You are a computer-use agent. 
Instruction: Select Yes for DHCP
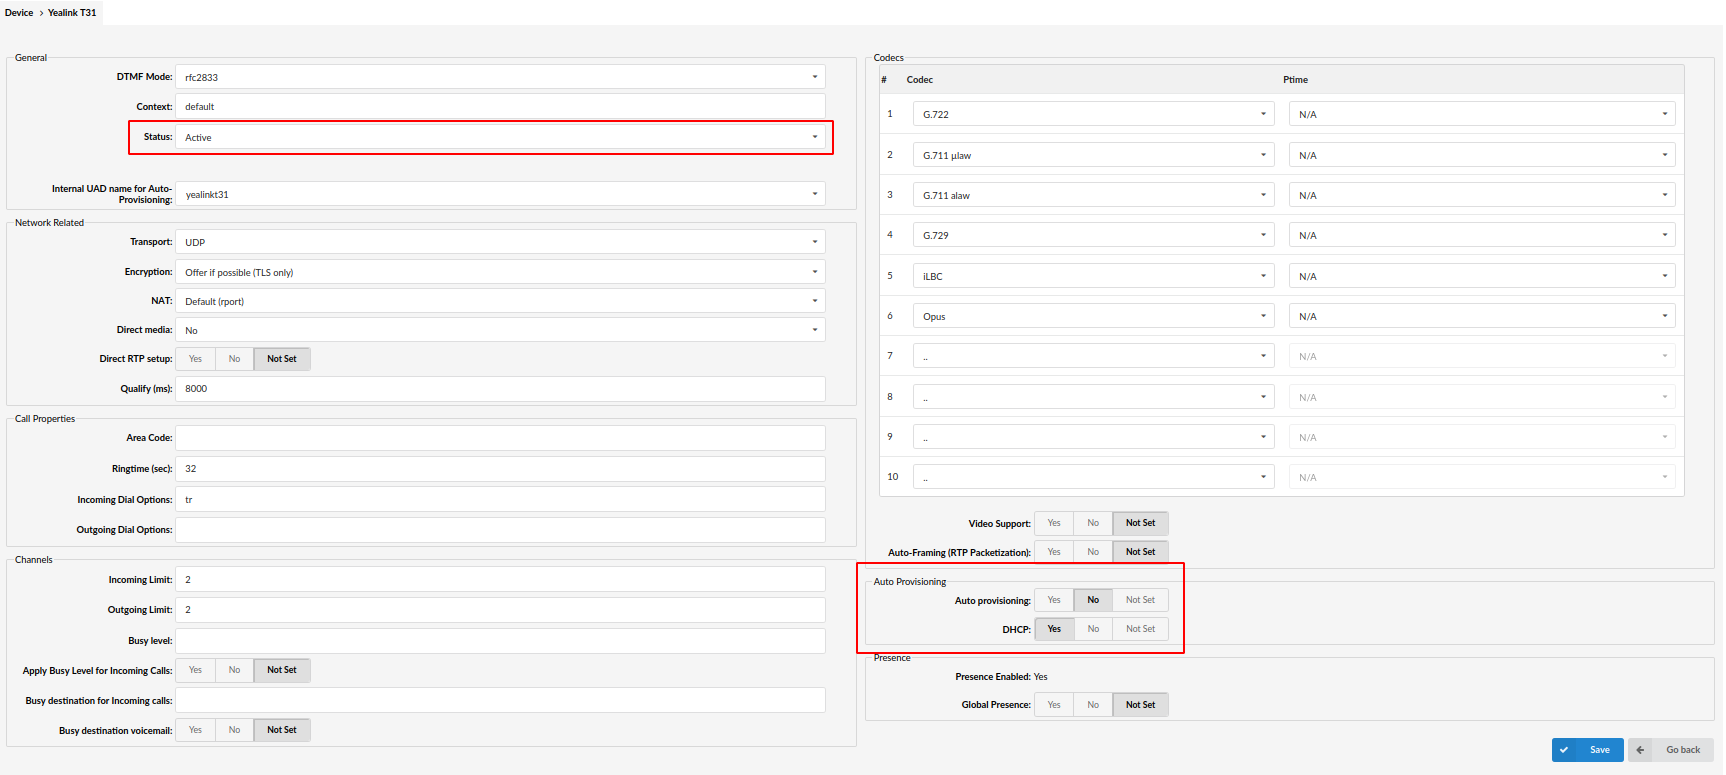[x=1054, y=629]
